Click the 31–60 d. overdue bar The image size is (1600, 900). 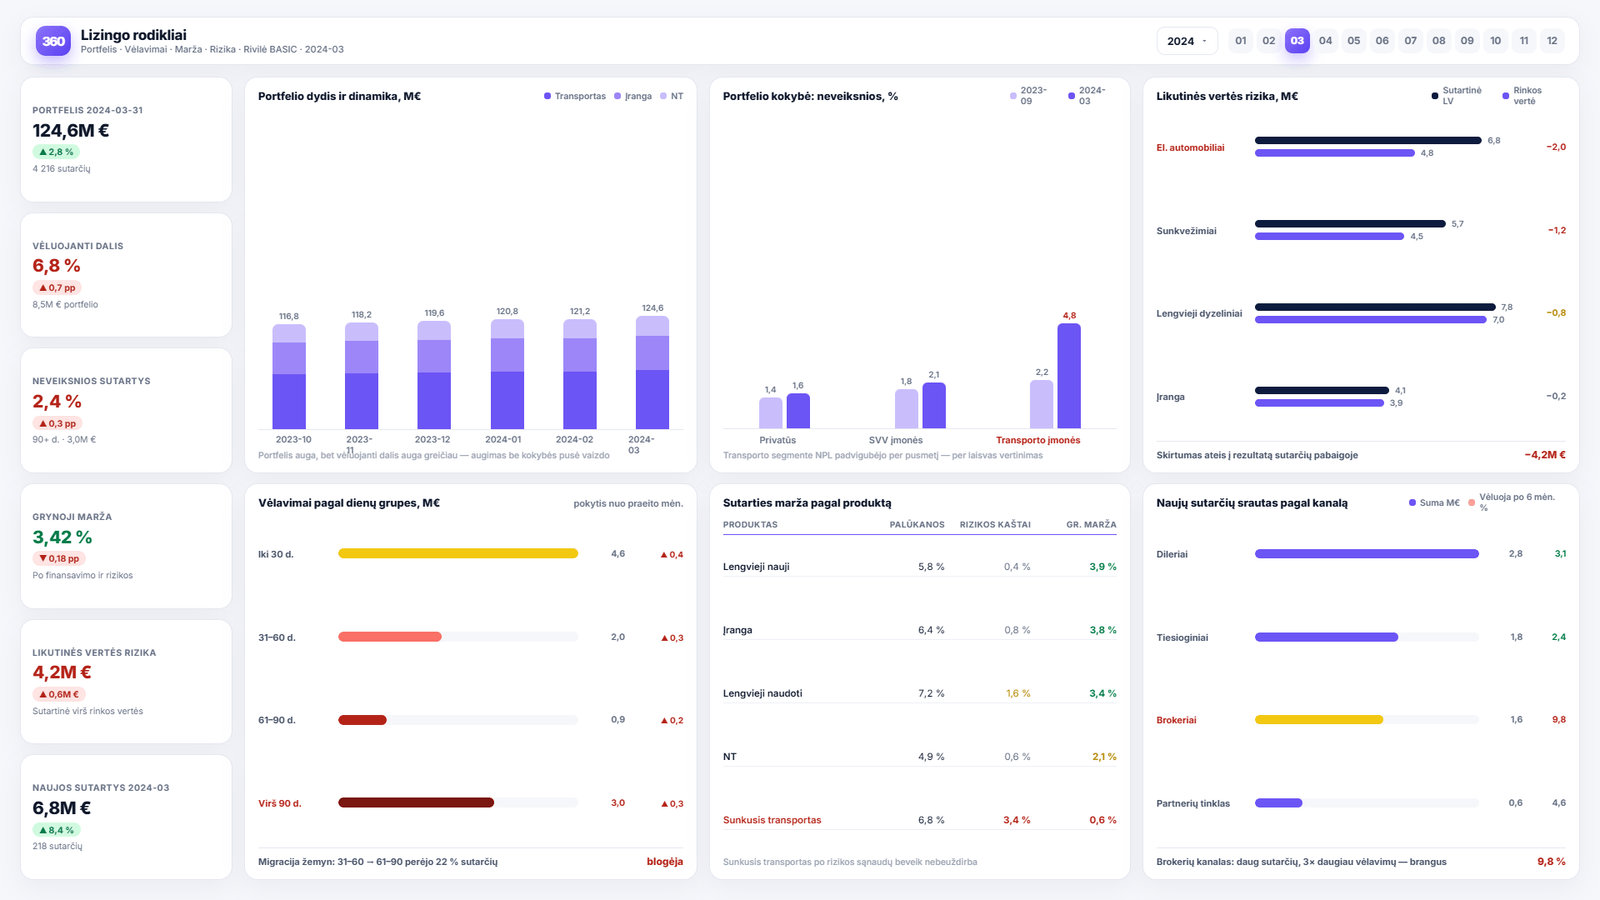(390, 637)
